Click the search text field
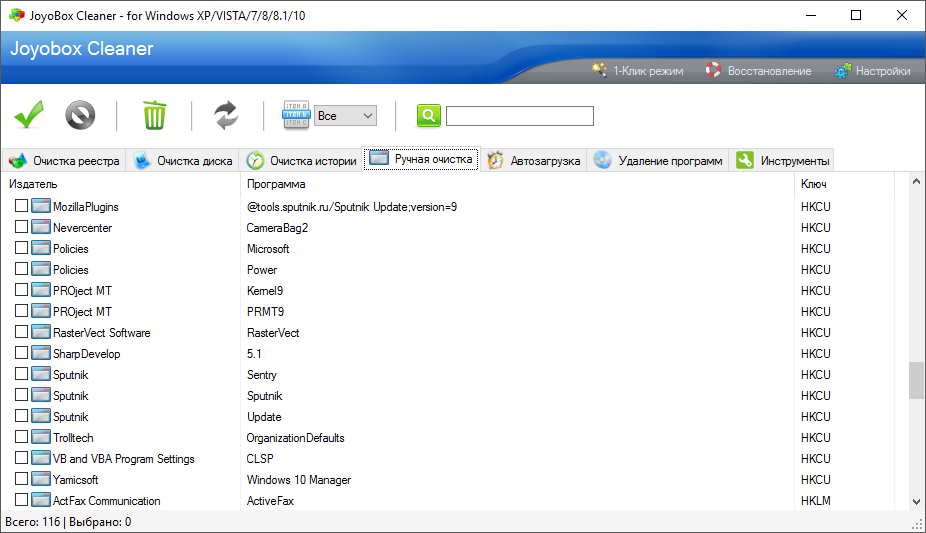The width and height of the screenshot is (926, 533). point(520,116)
